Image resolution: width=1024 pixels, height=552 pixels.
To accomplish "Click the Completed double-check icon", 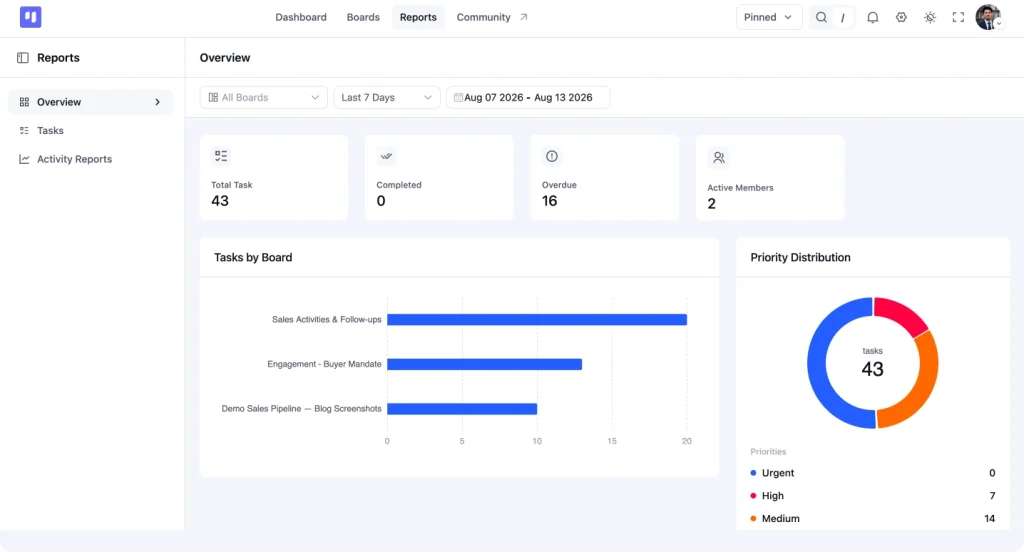I will [387, 156].
